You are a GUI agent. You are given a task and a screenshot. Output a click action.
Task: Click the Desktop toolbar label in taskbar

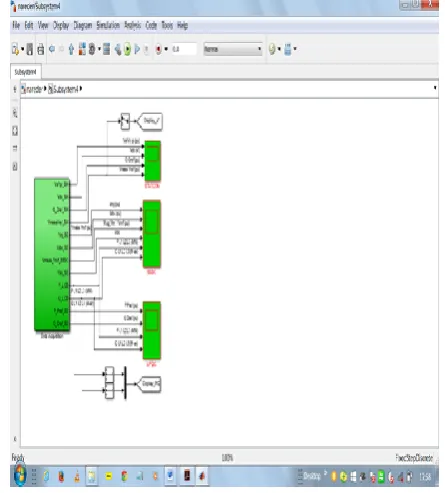(x=312, y=476)
